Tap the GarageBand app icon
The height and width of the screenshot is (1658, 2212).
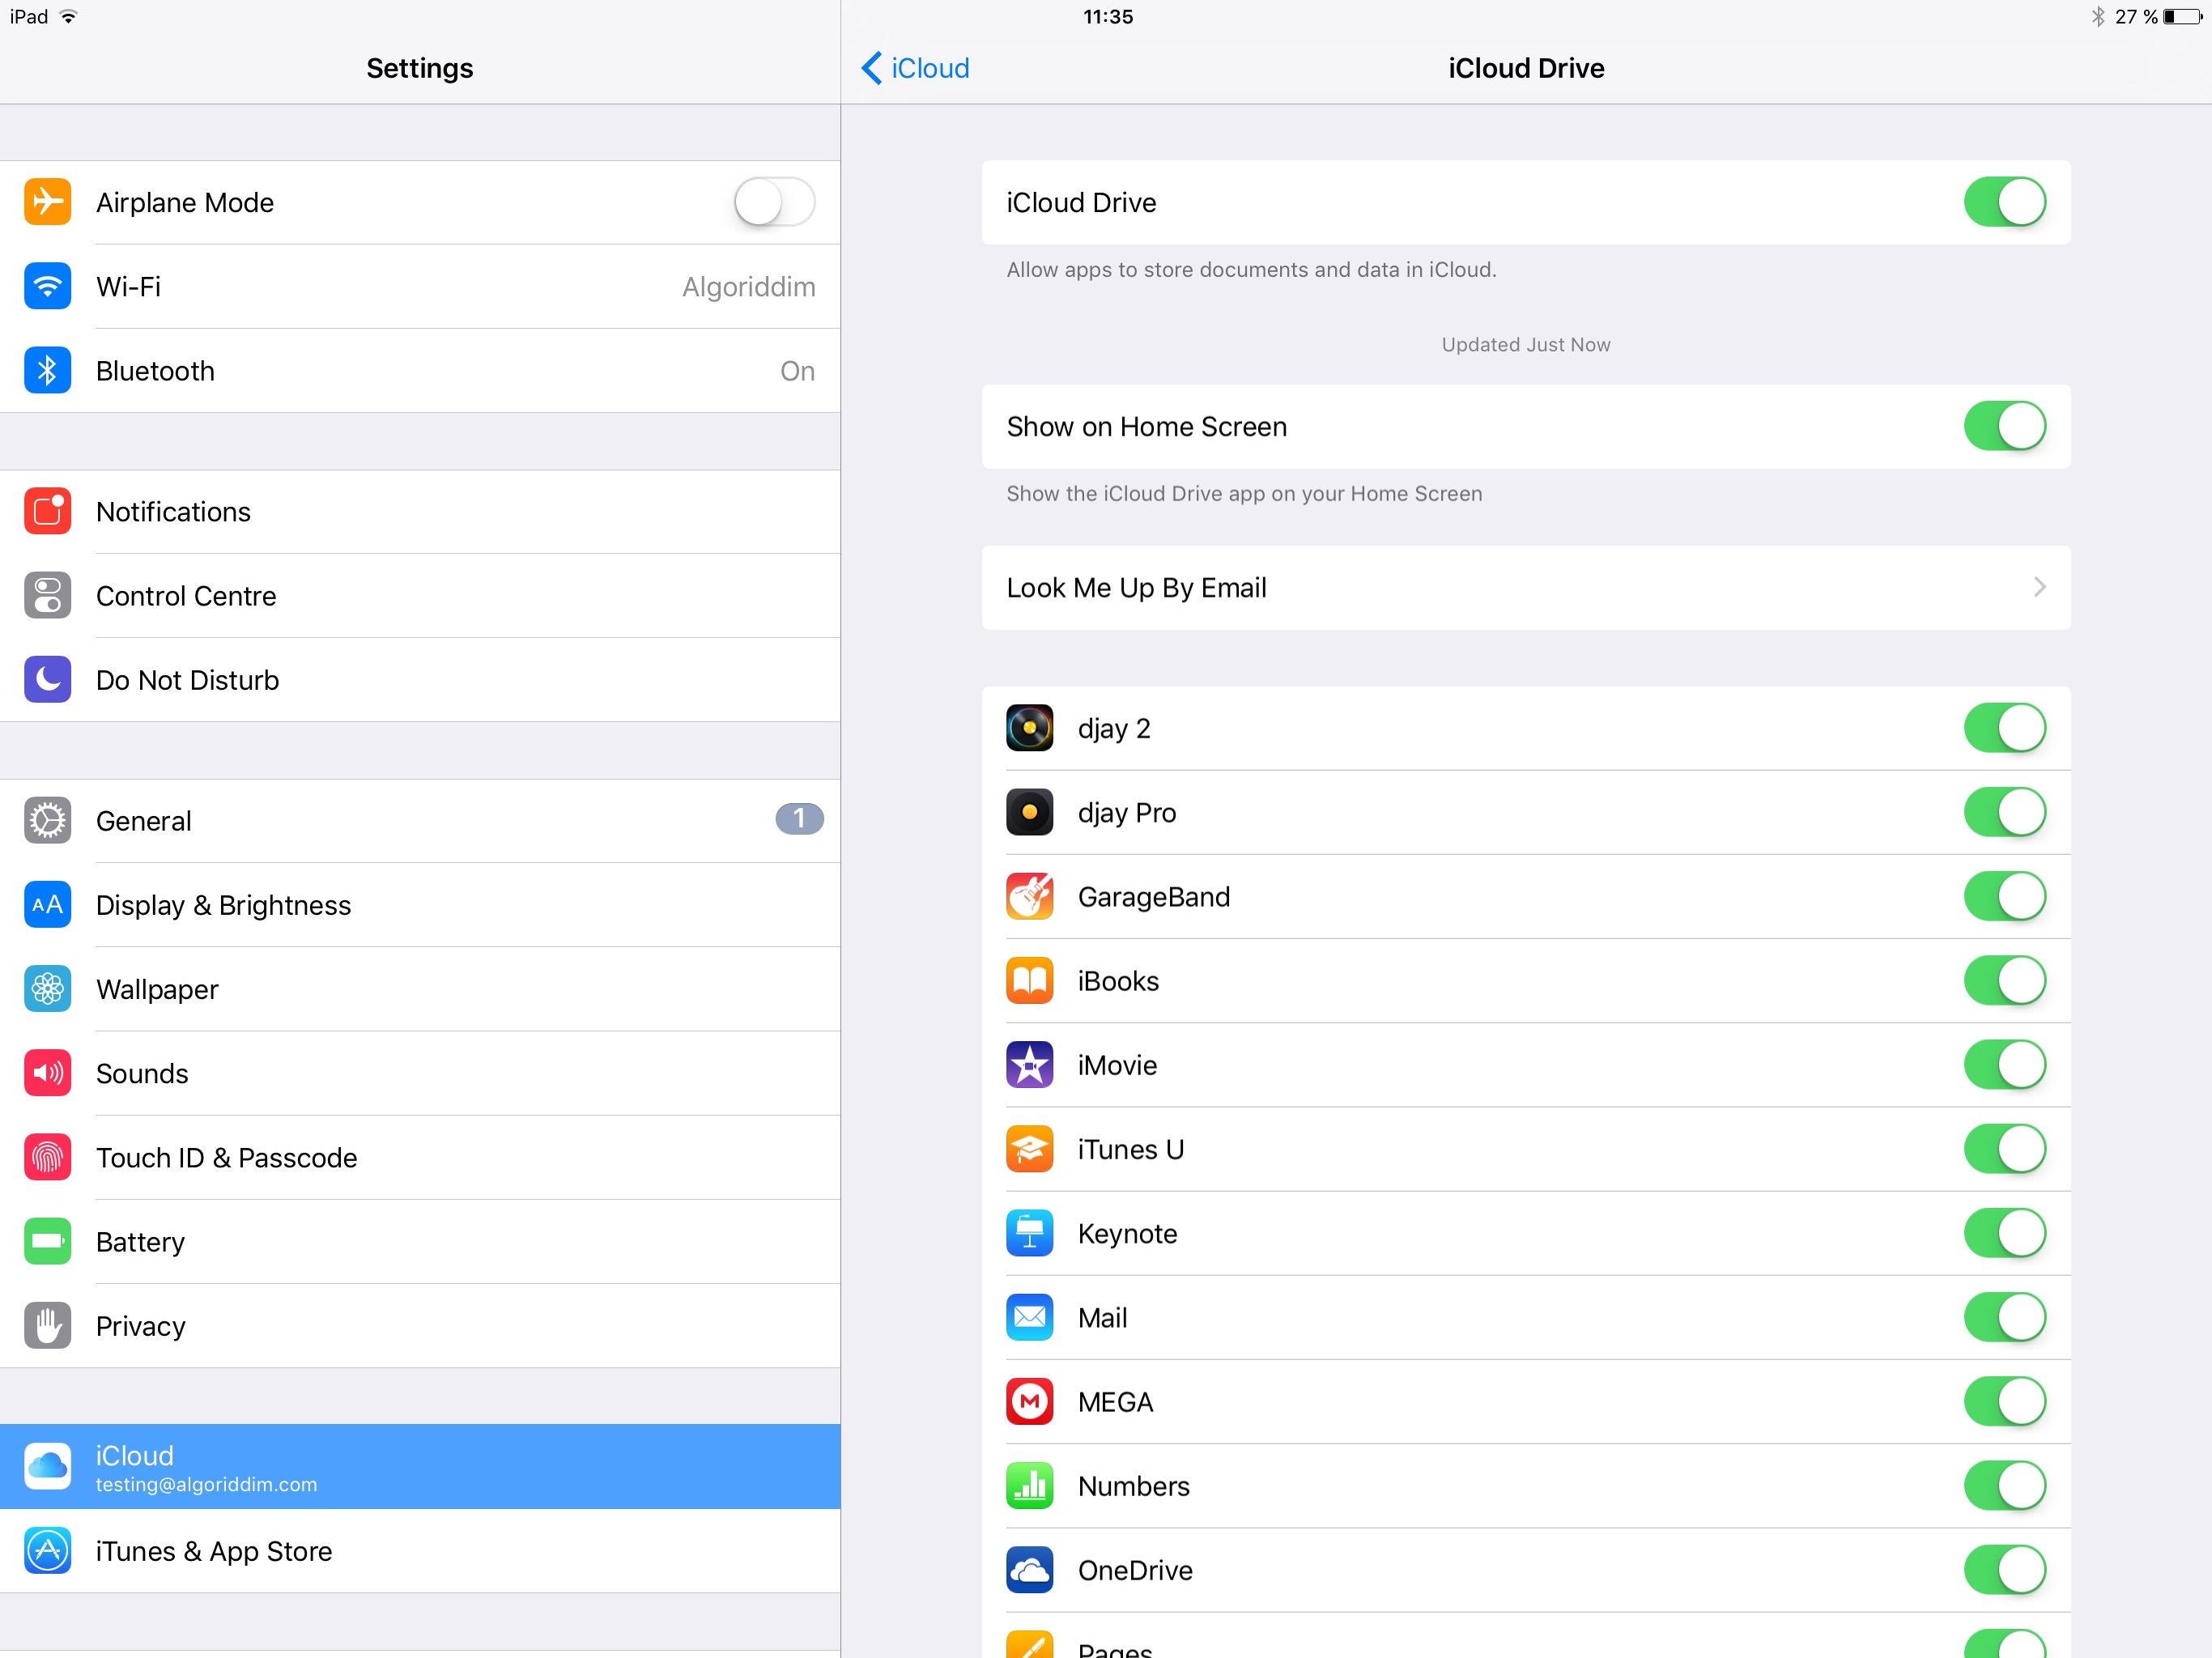coord(1029,895)
